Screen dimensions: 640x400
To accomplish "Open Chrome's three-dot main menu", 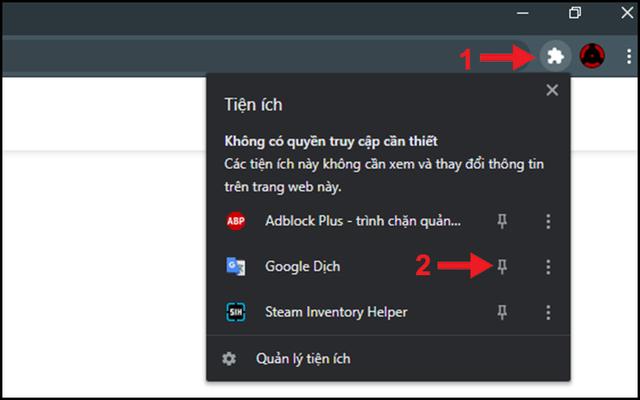I will point(627,56).
